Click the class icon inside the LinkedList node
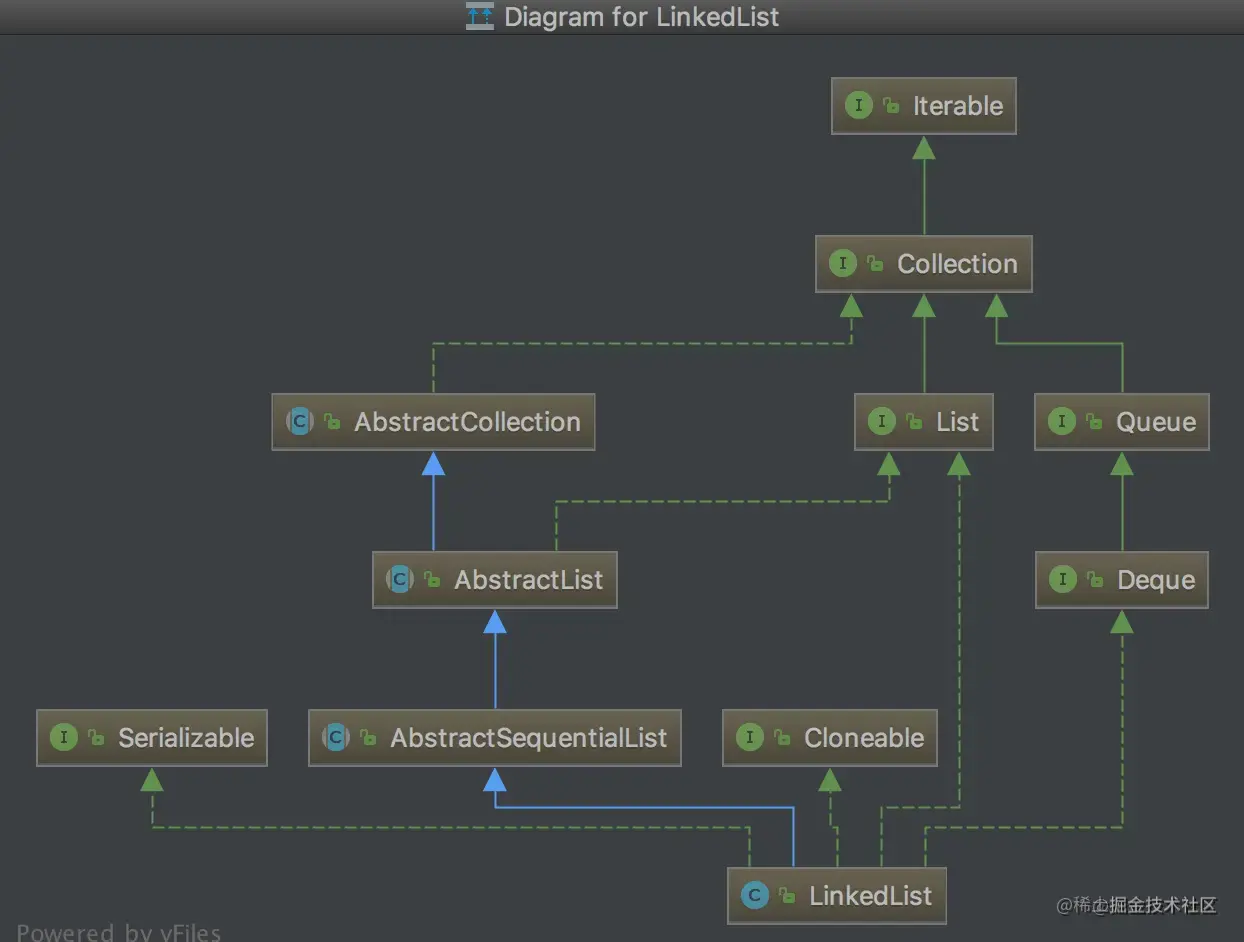 pyautogui.click(x=755, y=895)
